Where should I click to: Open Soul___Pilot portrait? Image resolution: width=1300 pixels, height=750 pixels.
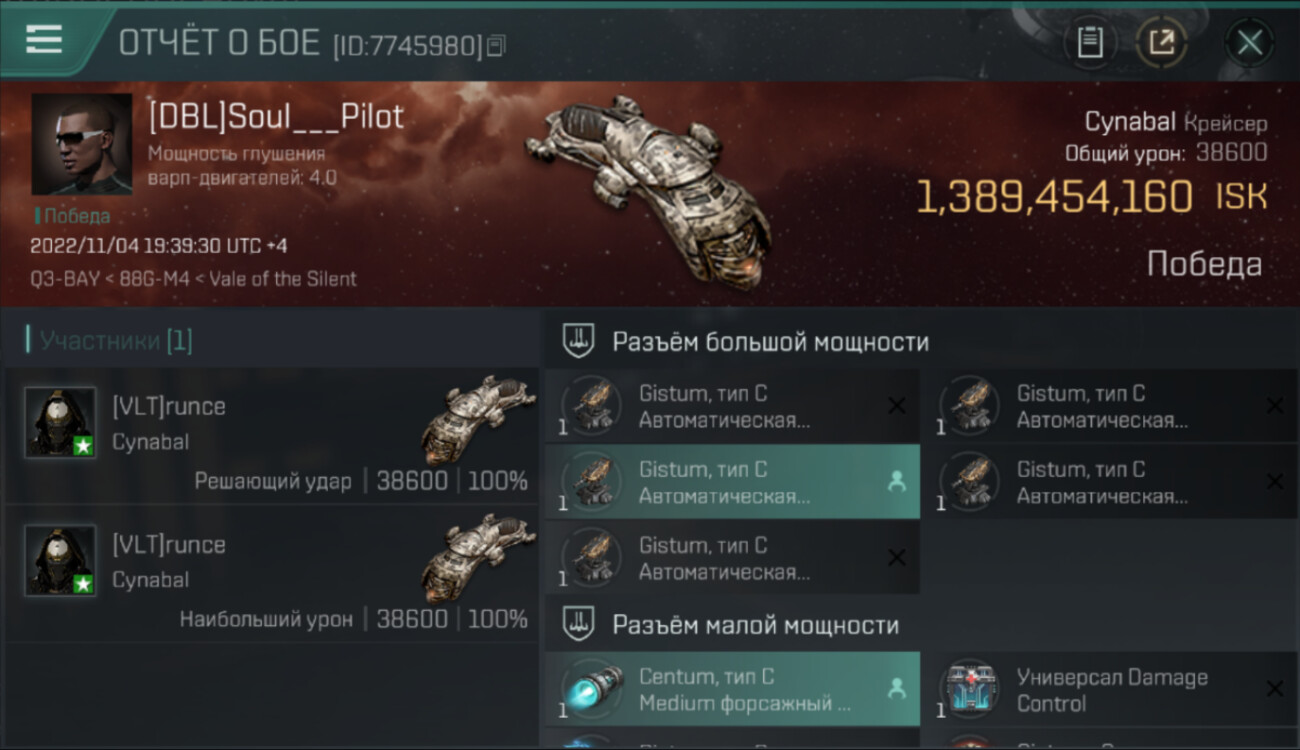(82, 144)
